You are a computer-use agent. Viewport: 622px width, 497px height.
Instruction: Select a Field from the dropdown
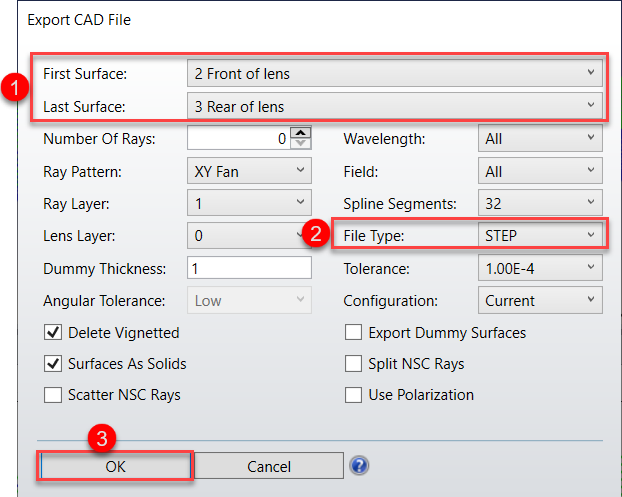tap(540, 172)
